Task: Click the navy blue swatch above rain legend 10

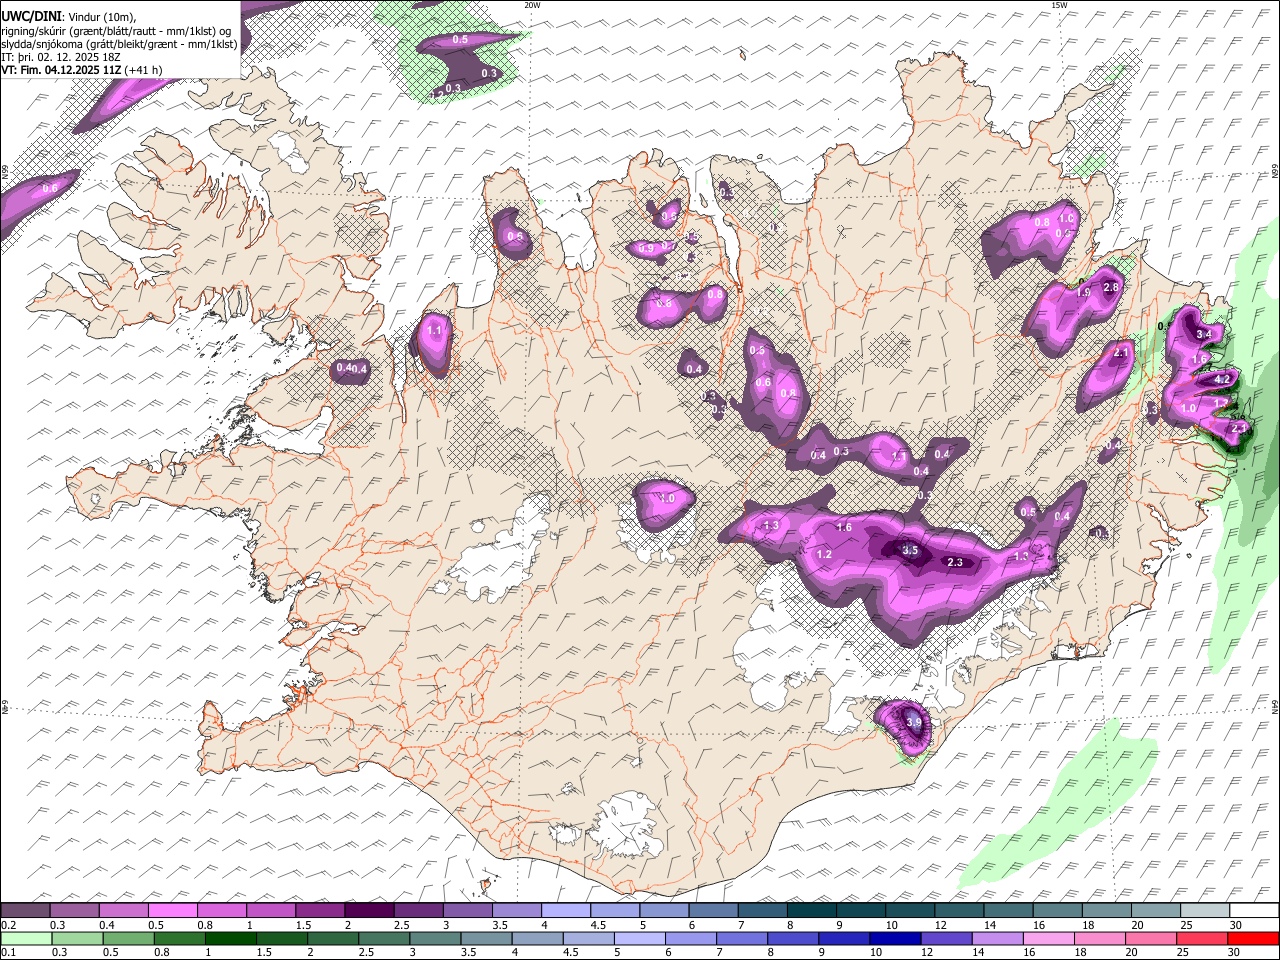Action: (x=893, y=939)
